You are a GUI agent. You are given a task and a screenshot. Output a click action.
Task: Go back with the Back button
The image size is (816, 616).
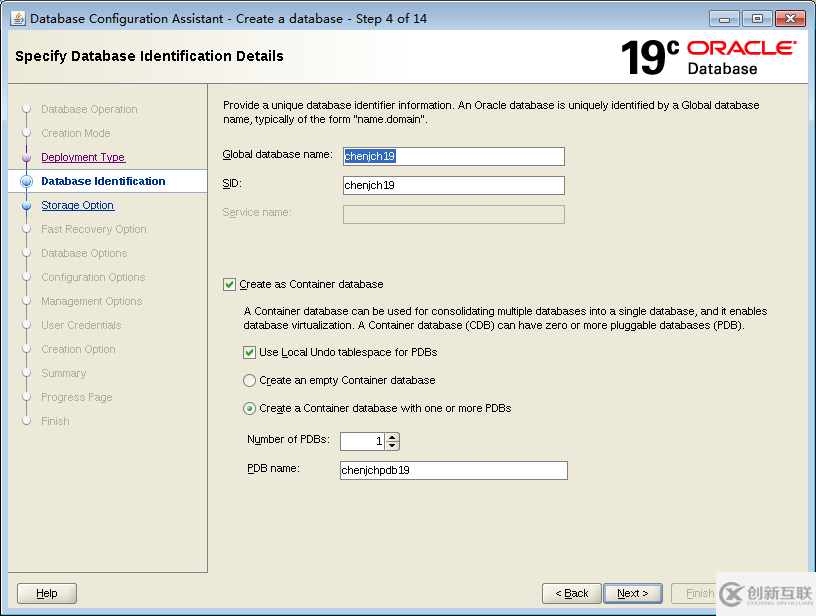pyautogui.click(x=571, y=593)
